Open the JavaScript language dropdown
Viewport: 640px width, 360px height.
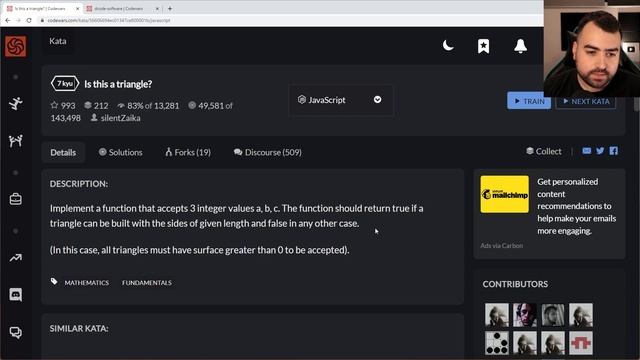point(340,100)
